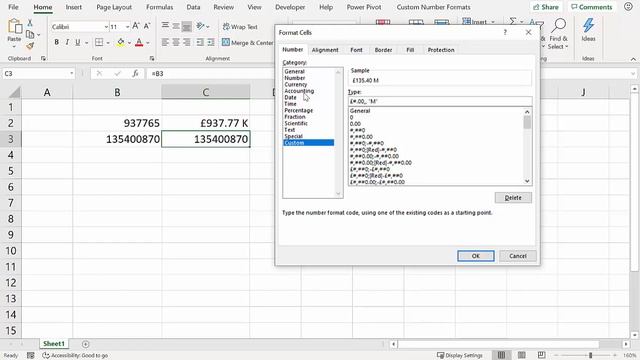The image size is (640, 360).
Task: Click the Cut scissors icon
Action: [x=30, y=23]
